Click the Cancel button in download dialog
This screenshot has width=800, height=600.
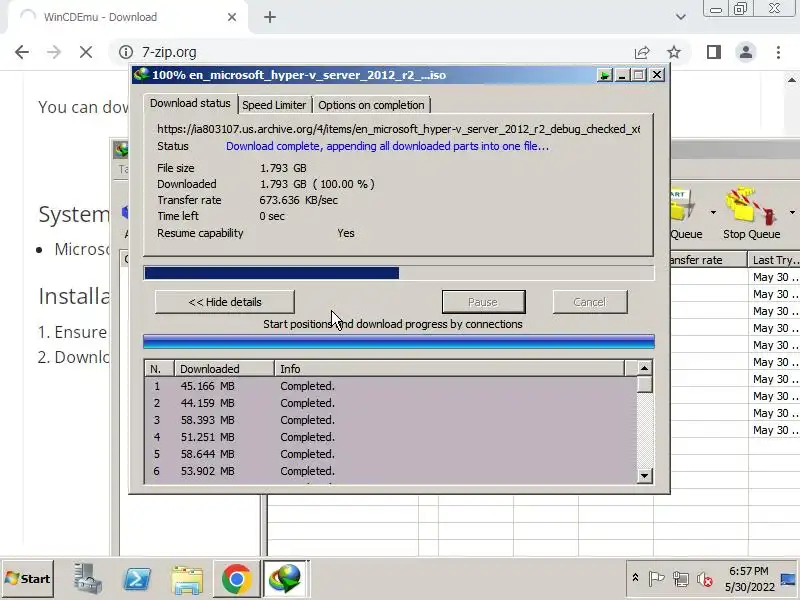pos(590,302)
